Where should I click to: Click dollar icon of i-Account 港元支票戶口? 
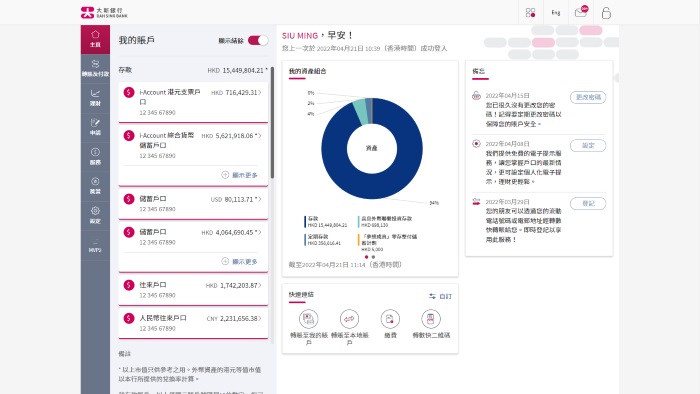pyautogui.click(x=129, y=92)
